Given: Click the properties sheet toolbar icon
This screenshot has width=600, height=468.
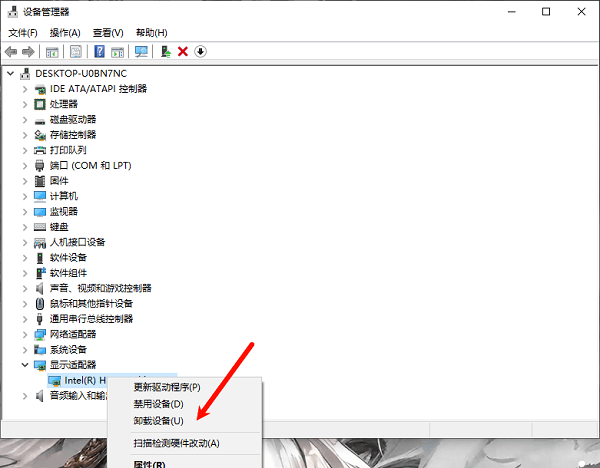Looking at the screenshot, I should 75,51.
